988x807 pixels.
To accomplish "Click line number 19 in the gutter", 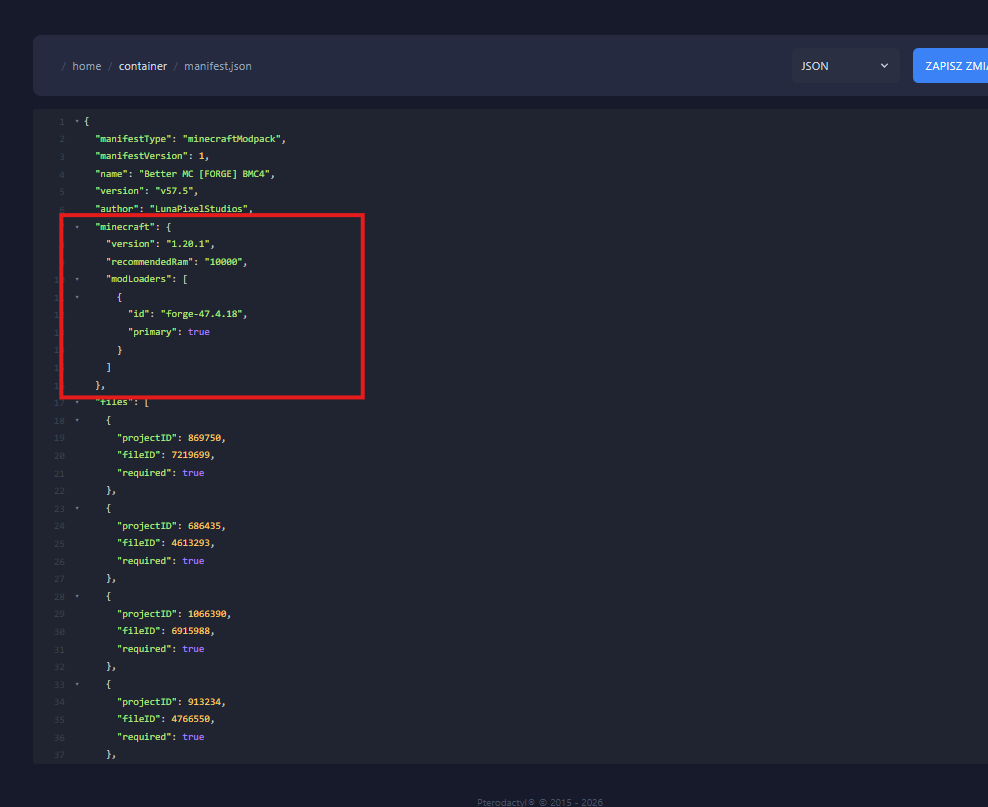I will [59, 438].
